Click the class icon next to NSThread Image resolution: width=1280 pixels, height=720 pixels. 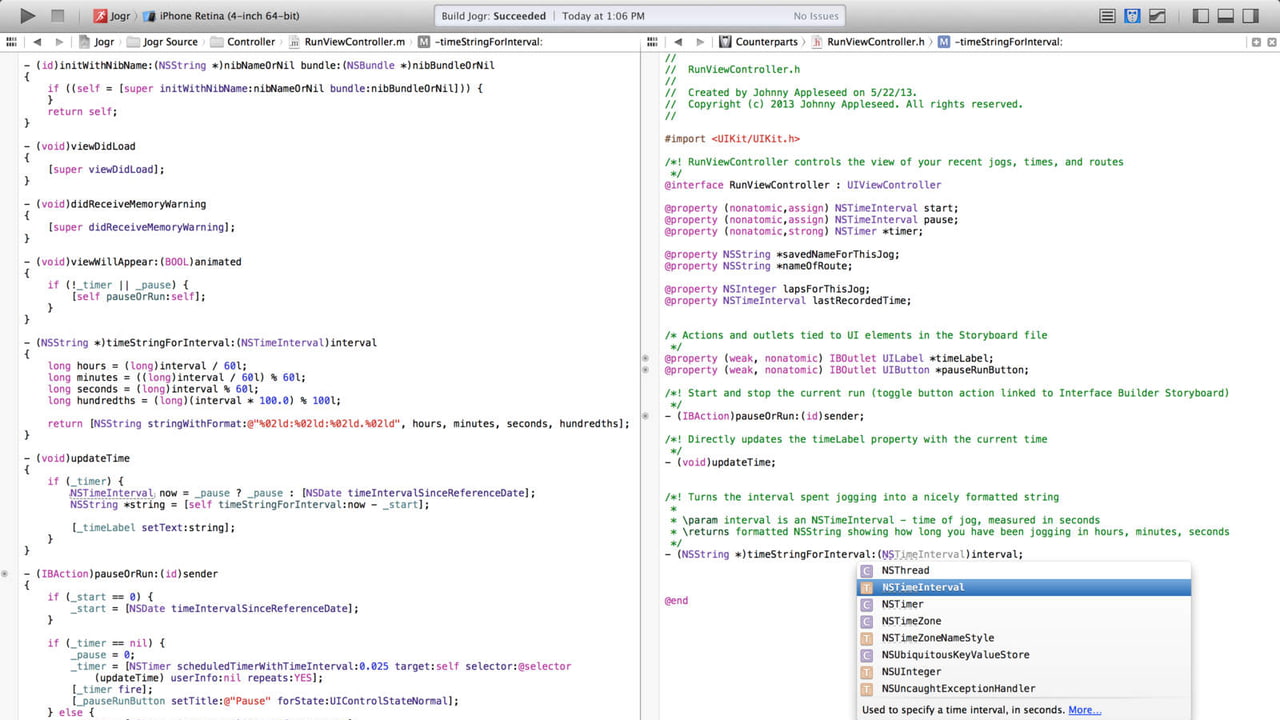click(867, 571)
